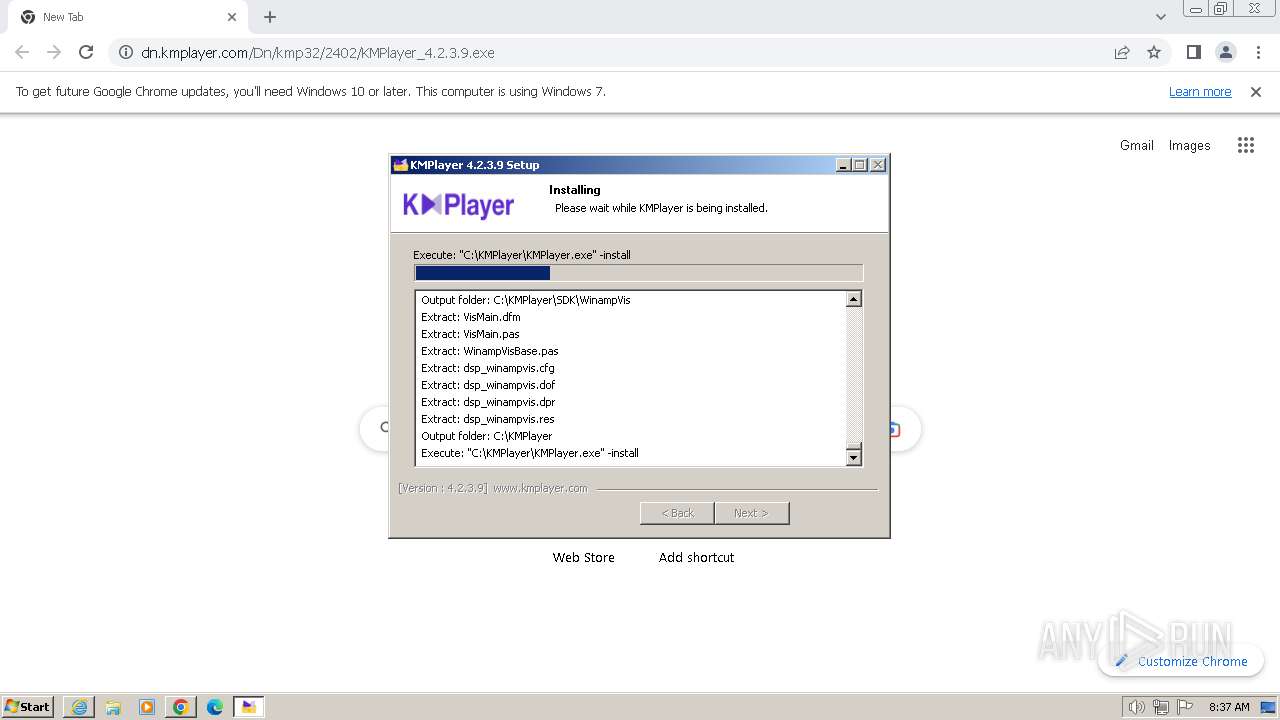
Task: Click the Next button in setup
Action: (751, 513)
